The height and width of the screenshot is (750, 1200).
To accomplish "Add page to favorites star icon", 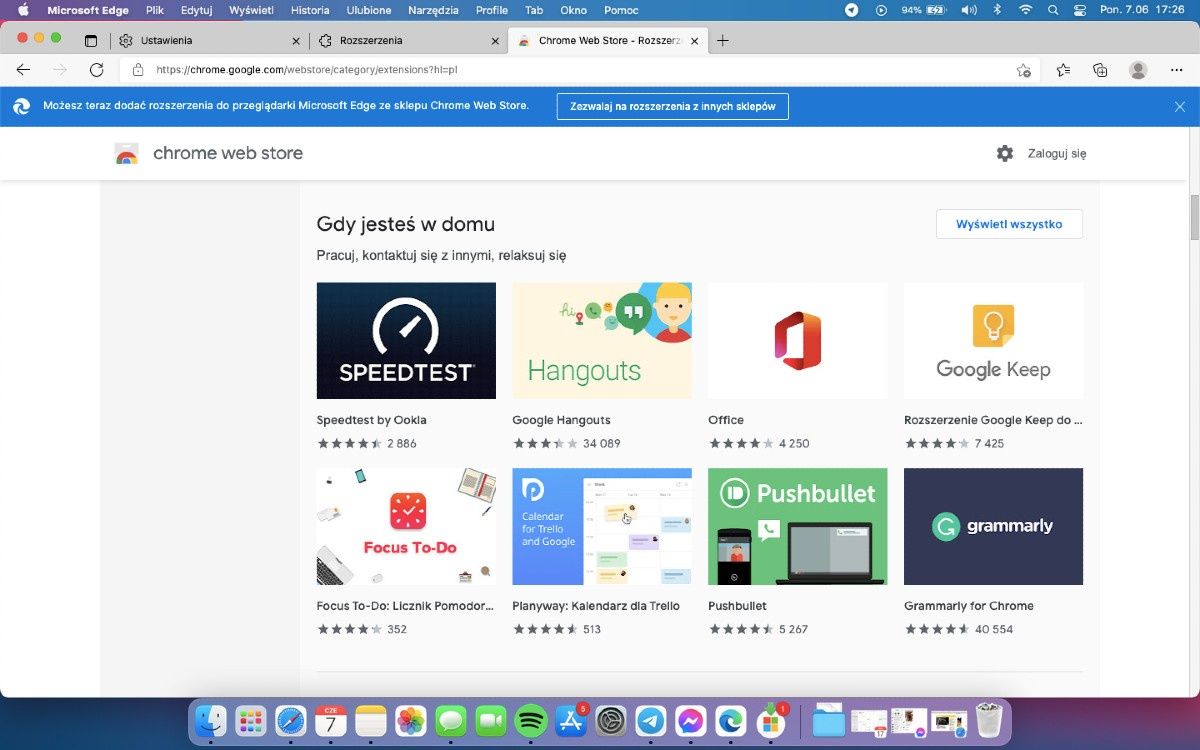I will [x=1023, y=70].
